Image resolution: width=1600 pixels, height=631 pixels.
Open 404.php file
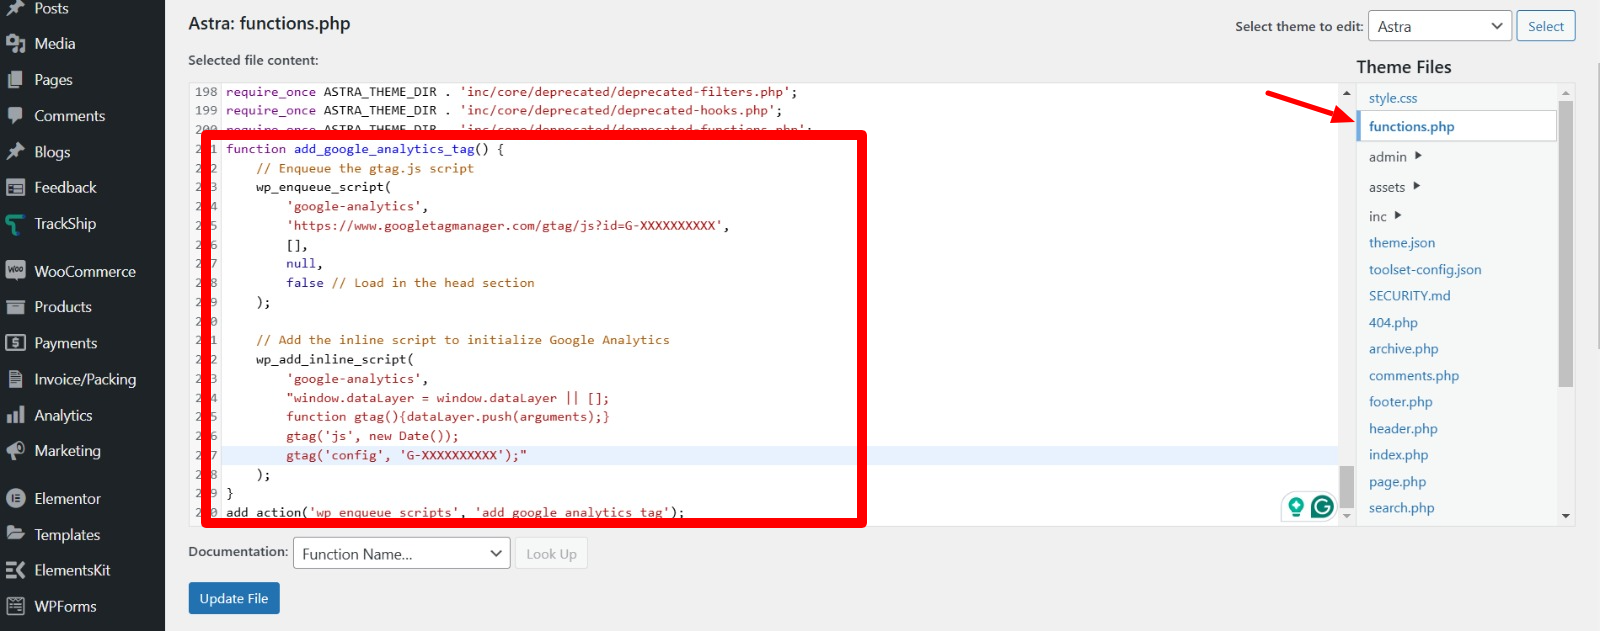click(x=1393, y=323)
